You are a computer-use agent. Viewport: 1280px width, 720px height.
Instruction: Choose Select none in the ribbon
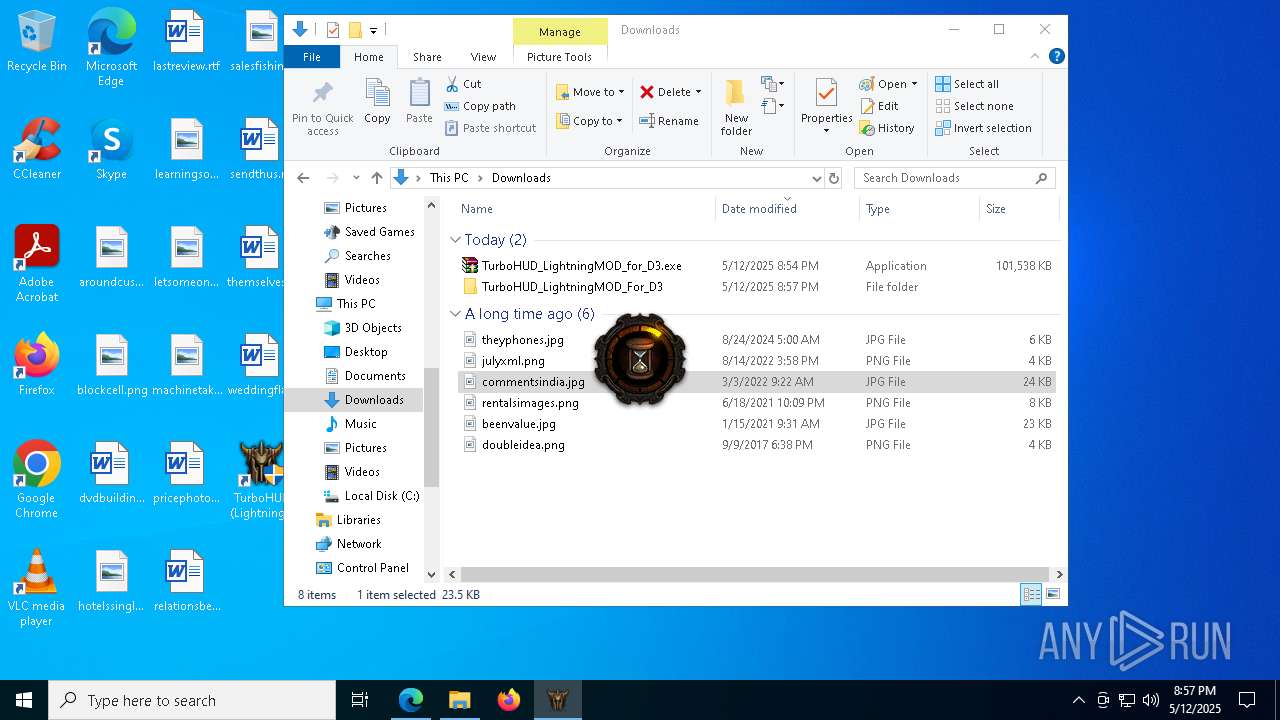[x=974, y=106]
